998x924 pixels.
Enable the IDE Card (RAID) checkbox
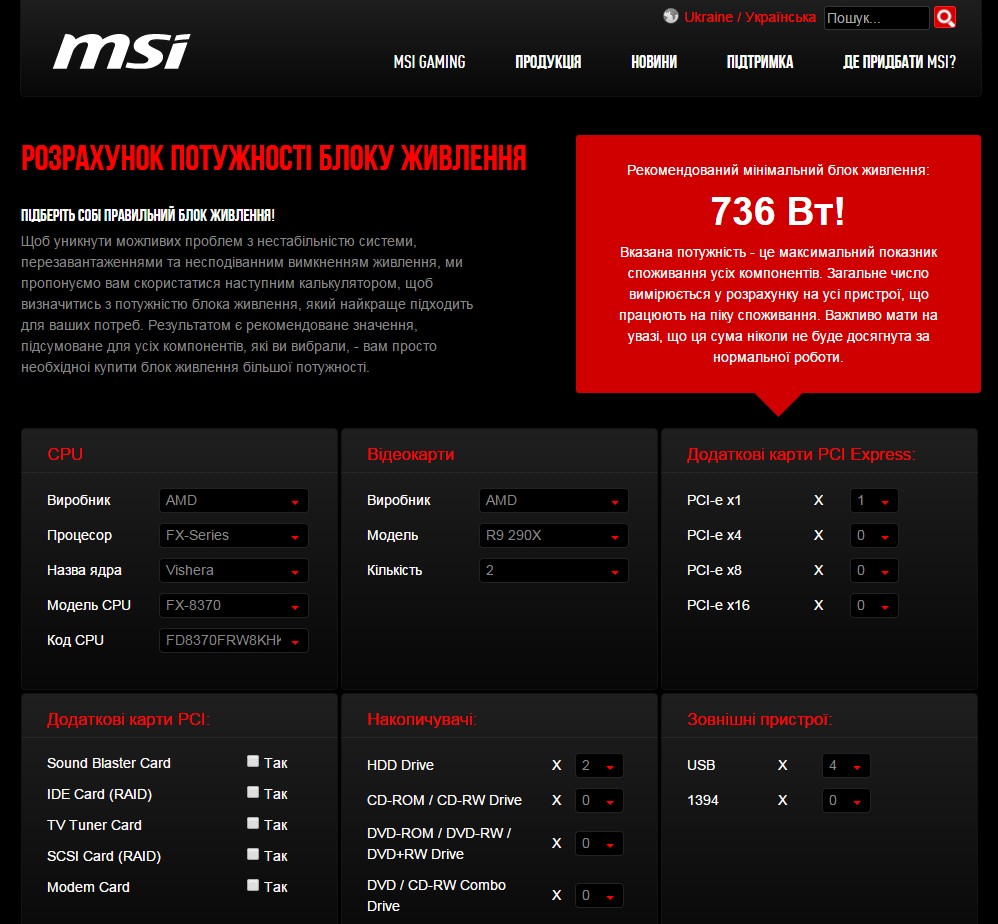pos(253,792)
